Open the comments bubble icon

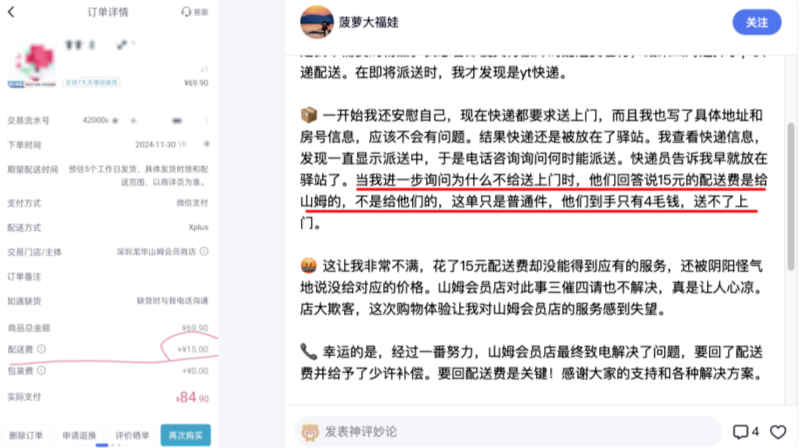click(740, 432)
